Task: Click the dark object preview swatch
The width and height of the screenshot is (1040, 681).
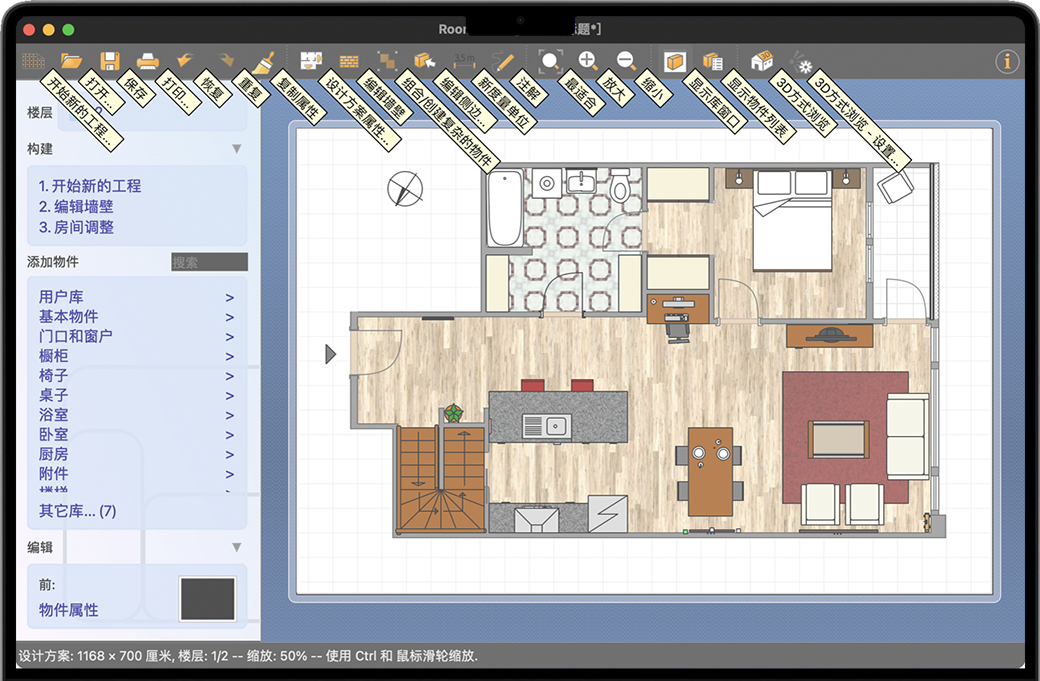Action: point(208,598)
